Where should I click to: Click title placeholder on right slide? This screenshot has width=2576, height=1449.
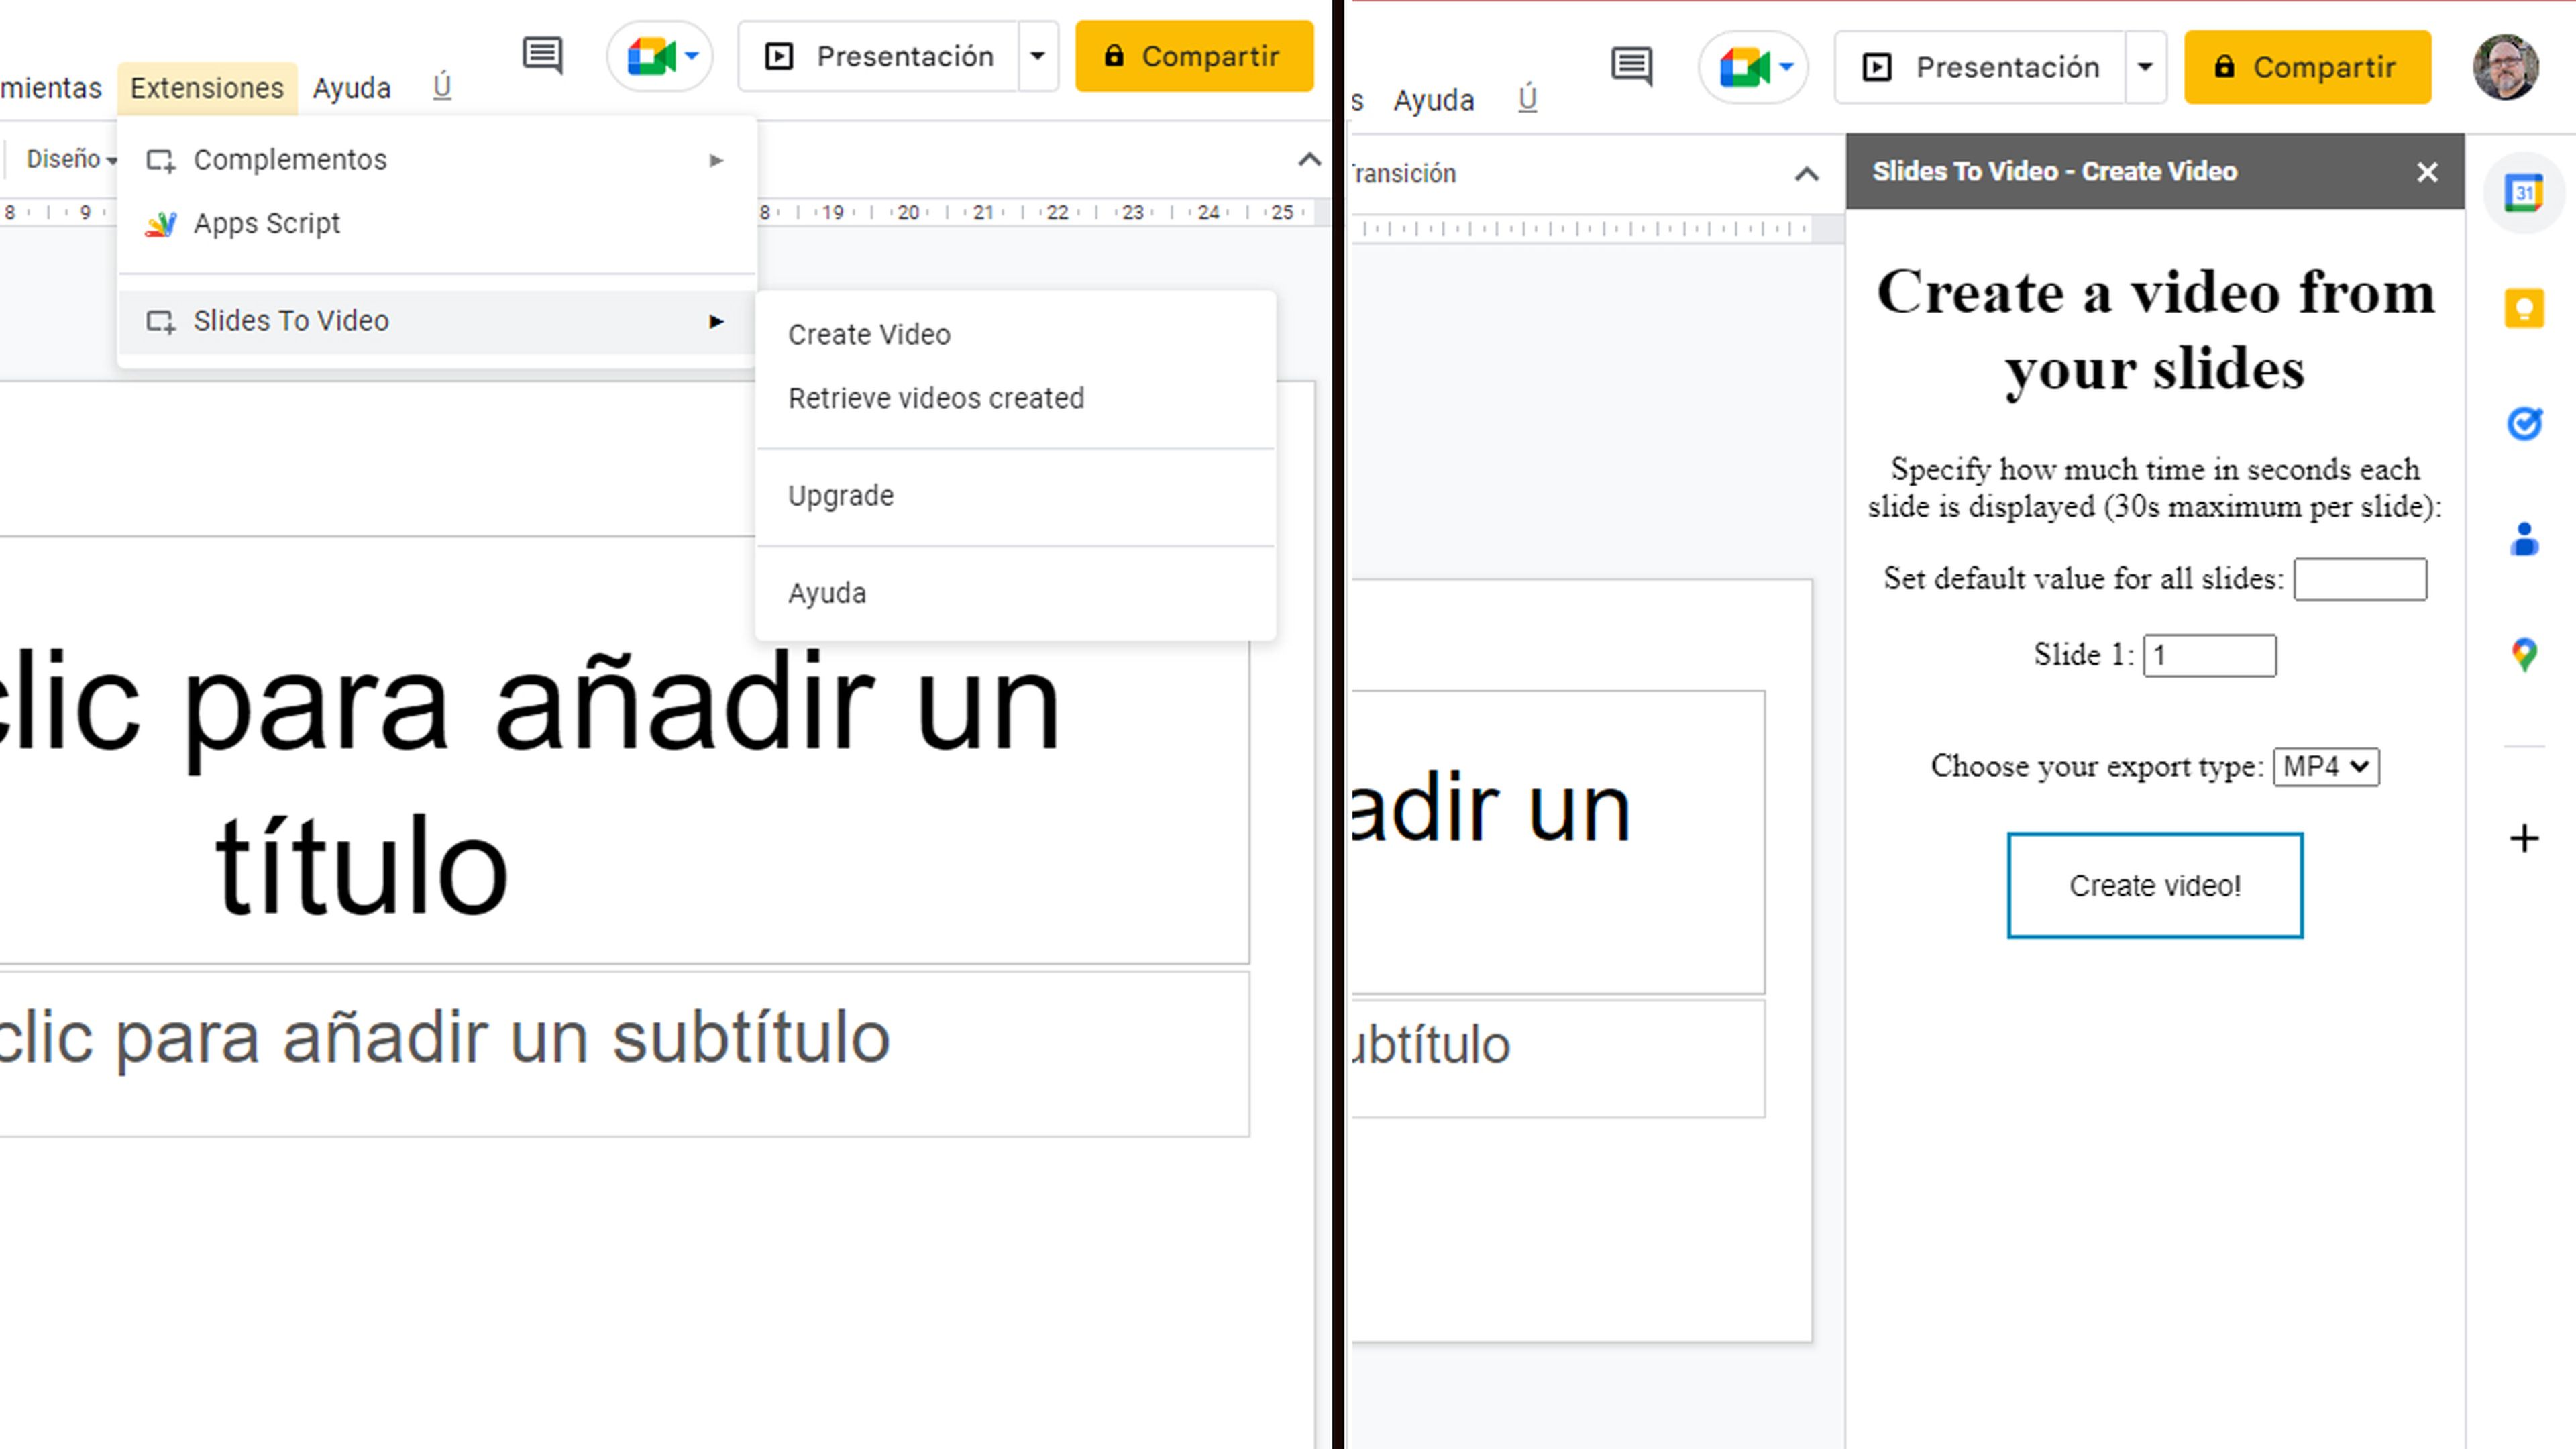pyautogui.click(x=1558, y=842)
